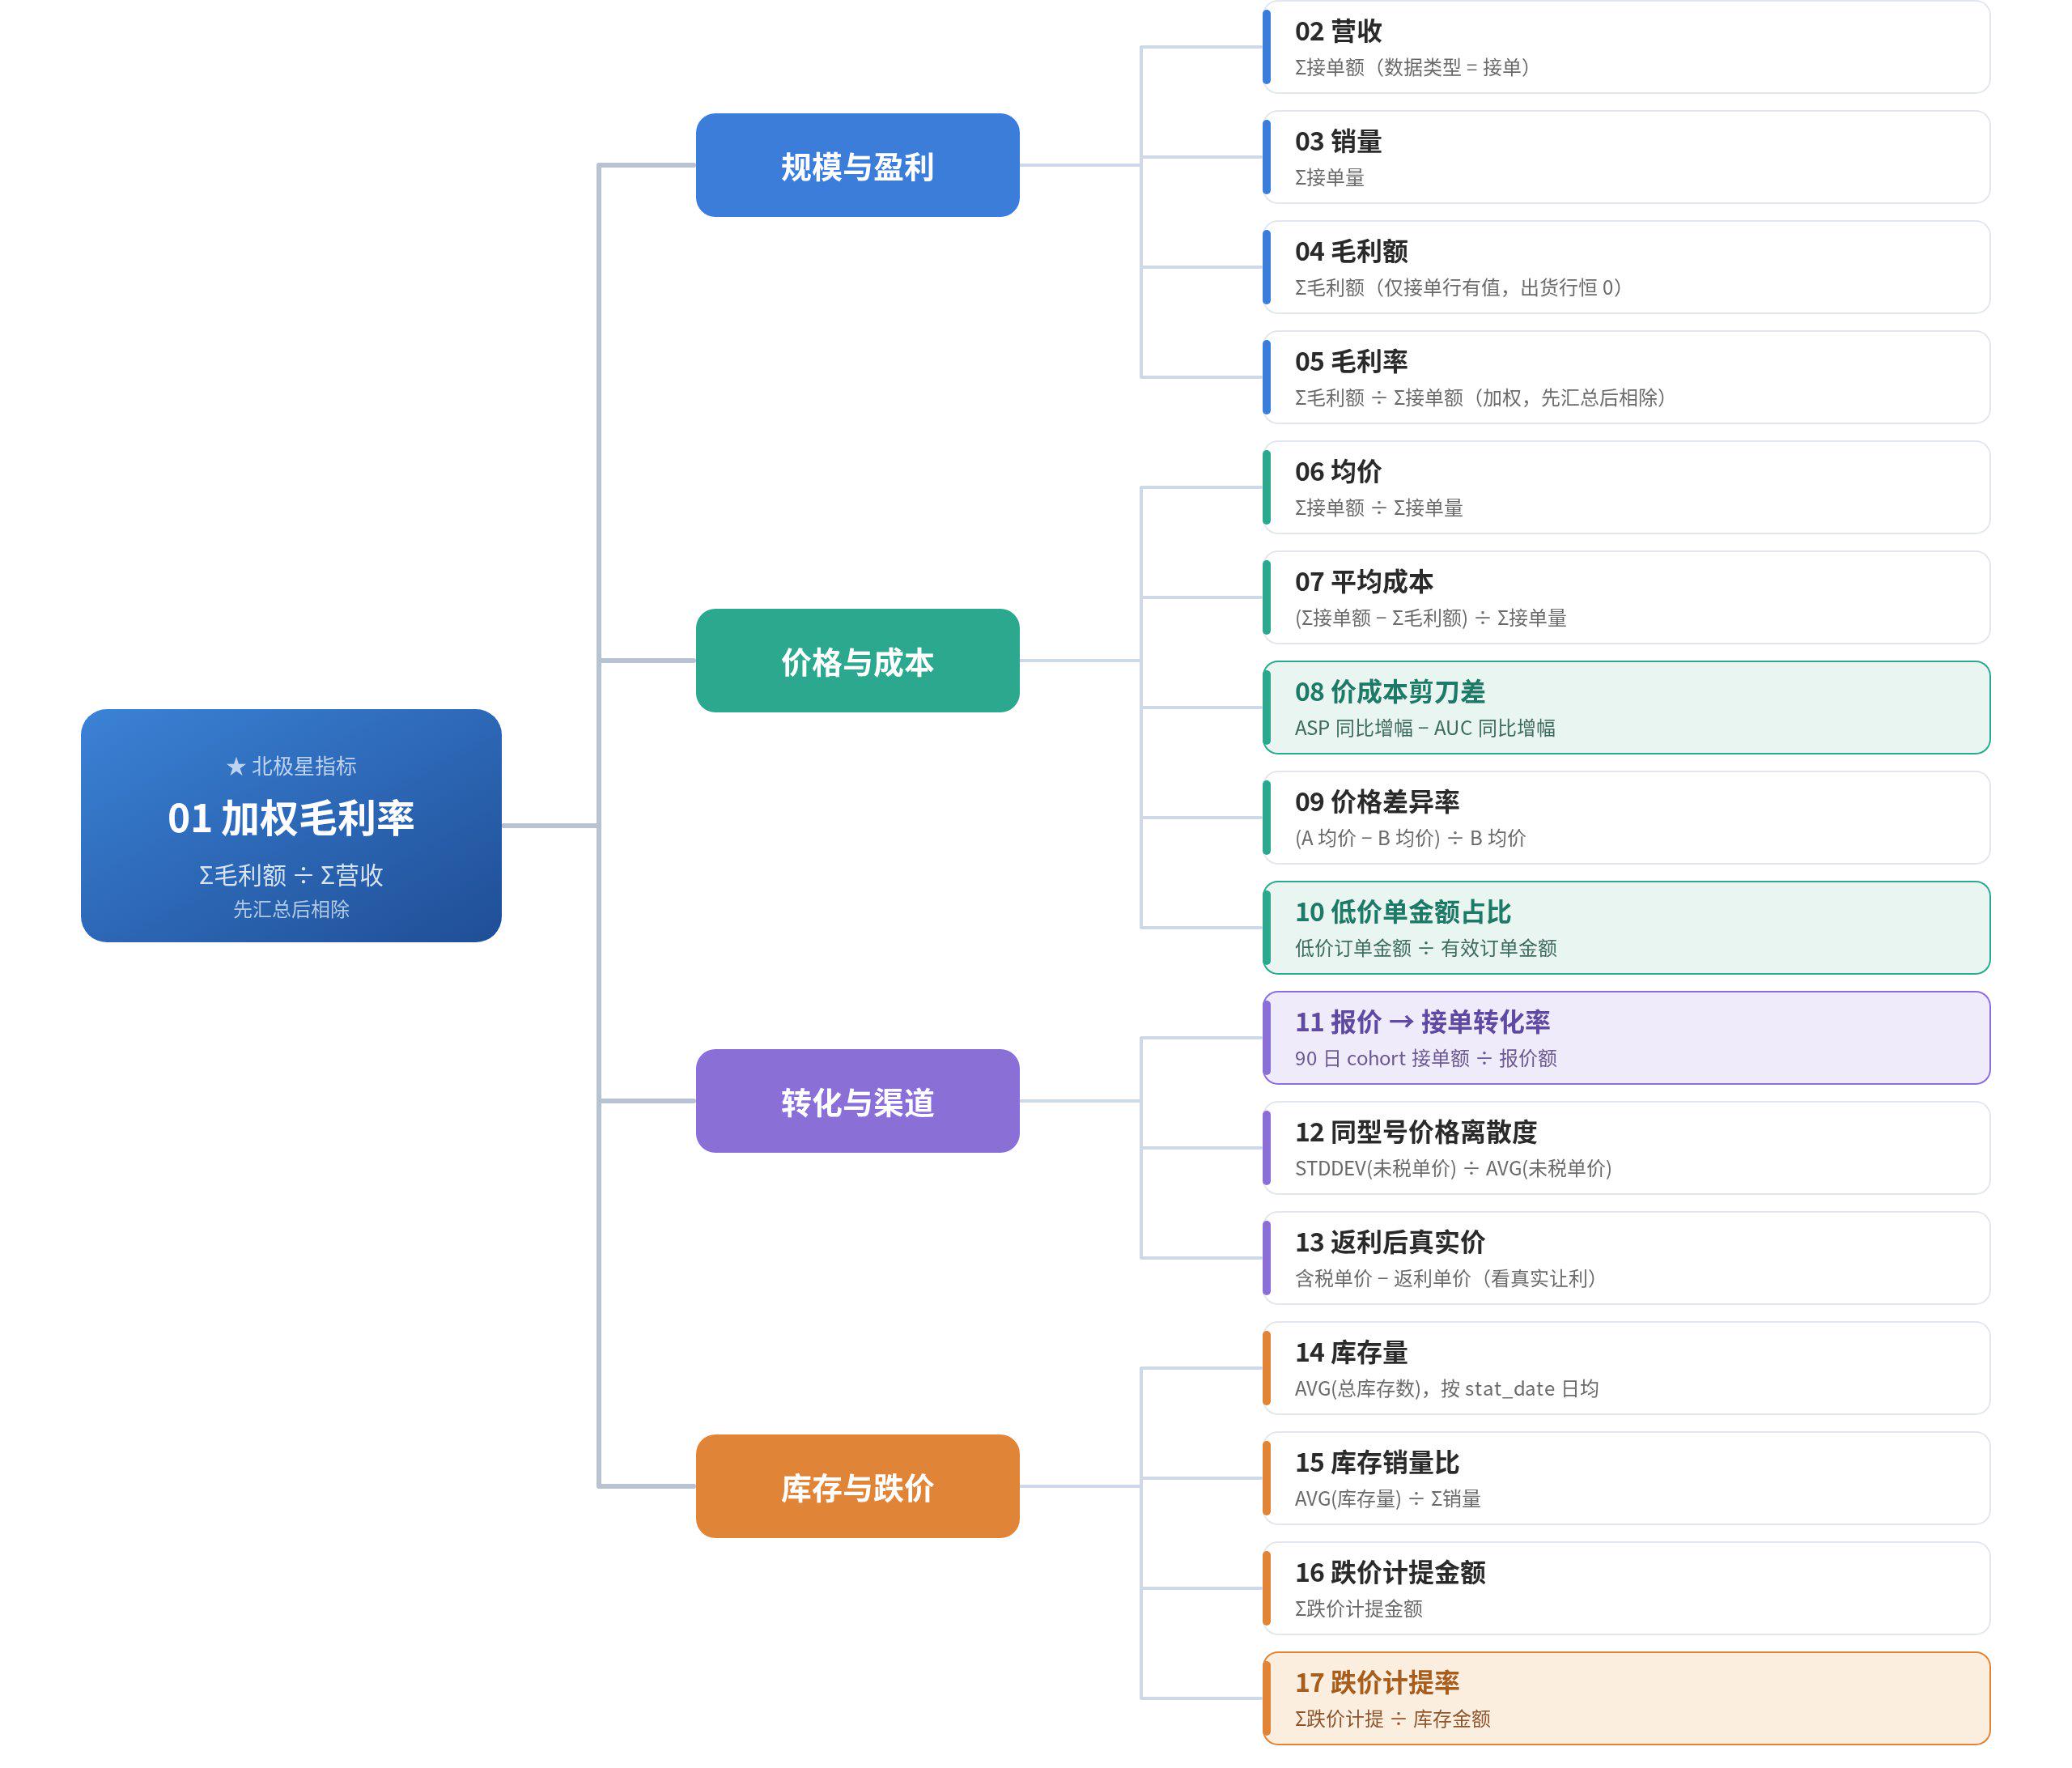Select the 09 价格差异率 card
The image size is (2072, 1768).
coord(1626,817)
